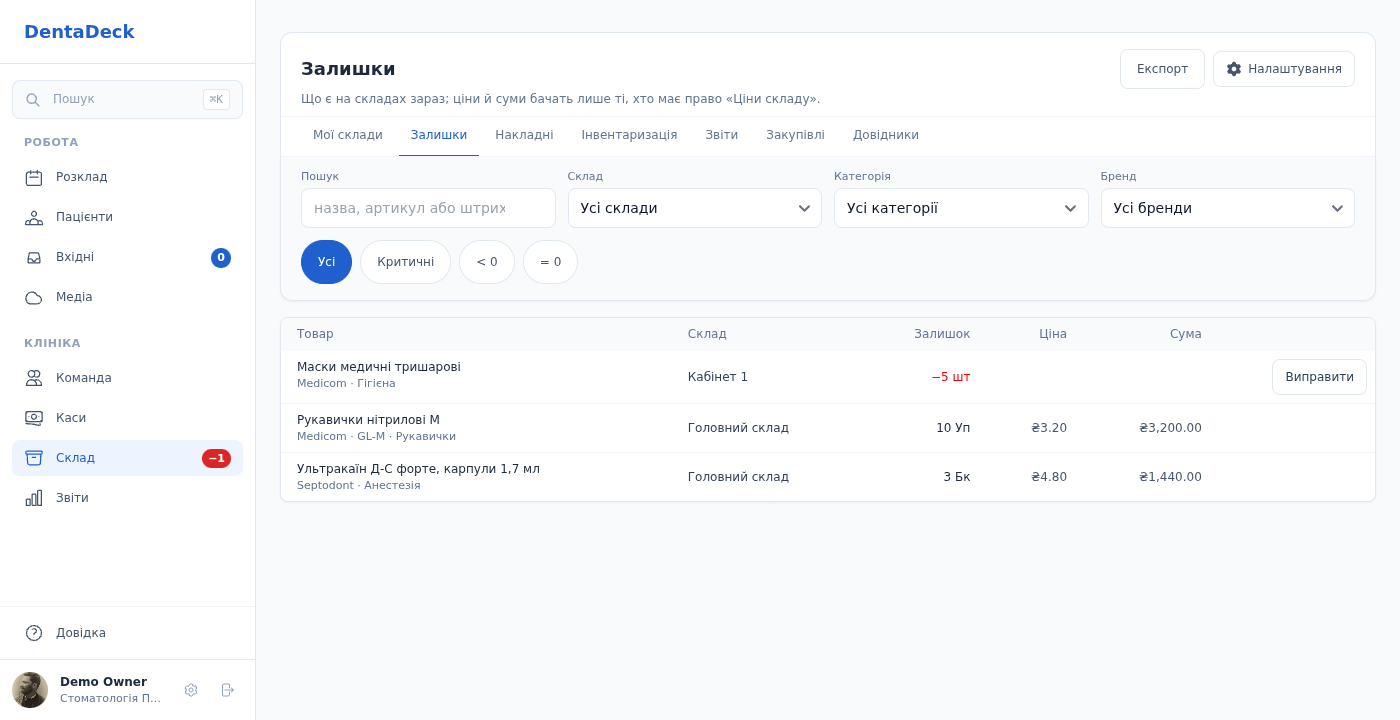Click the ⌘K shortcut hint in search
Image resolution: width=1400 pixels, height=720 pixels.
pyautogui.click(x=216, y=100)
